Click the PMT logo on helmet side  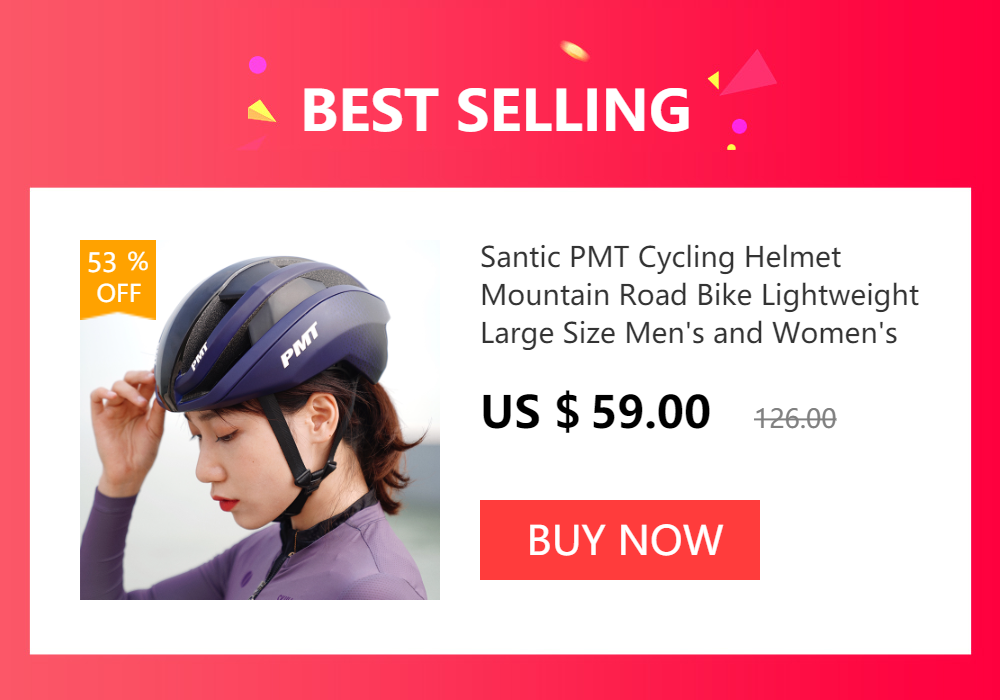300,345
